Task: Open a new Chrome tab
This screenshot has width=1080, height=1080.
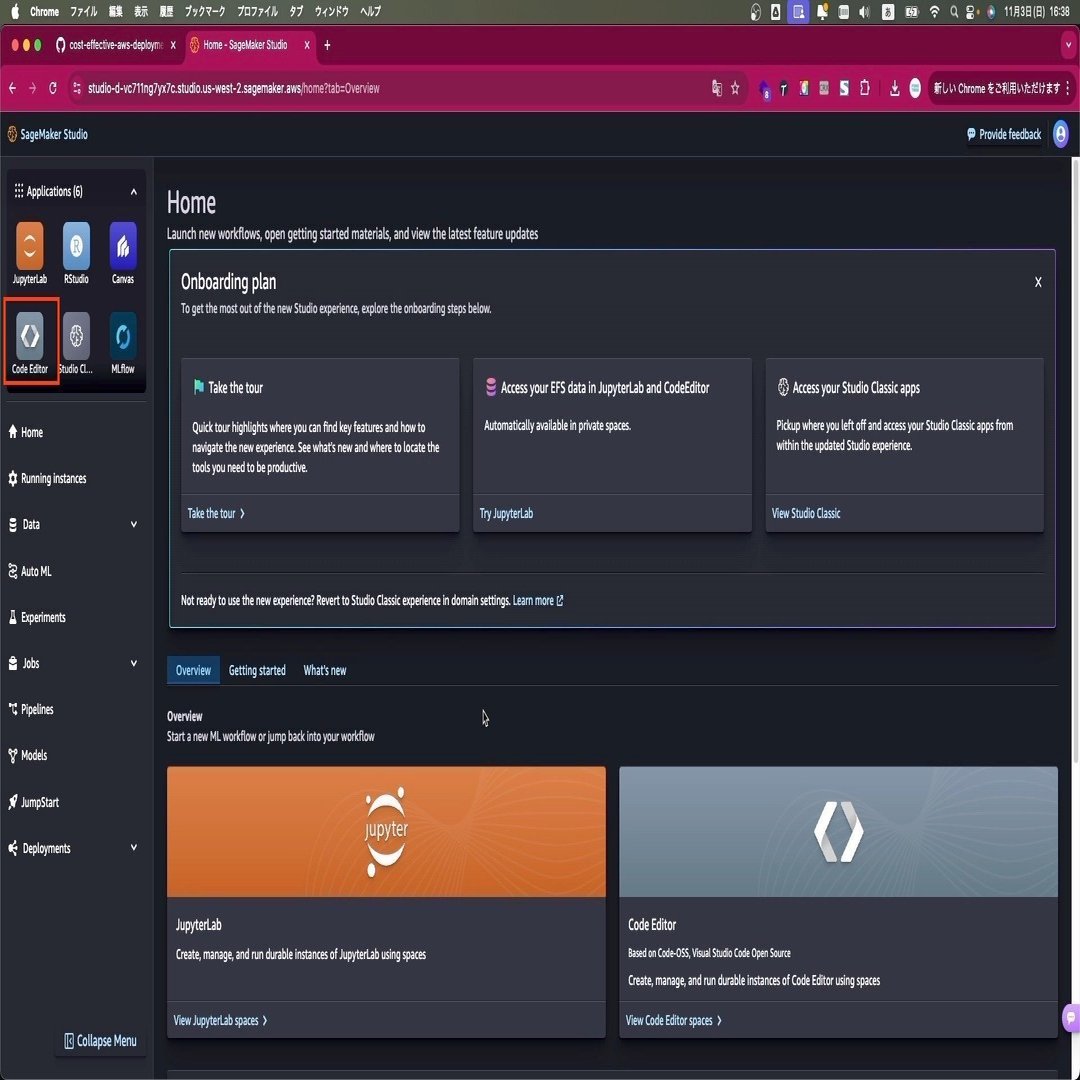Action: 327,45
